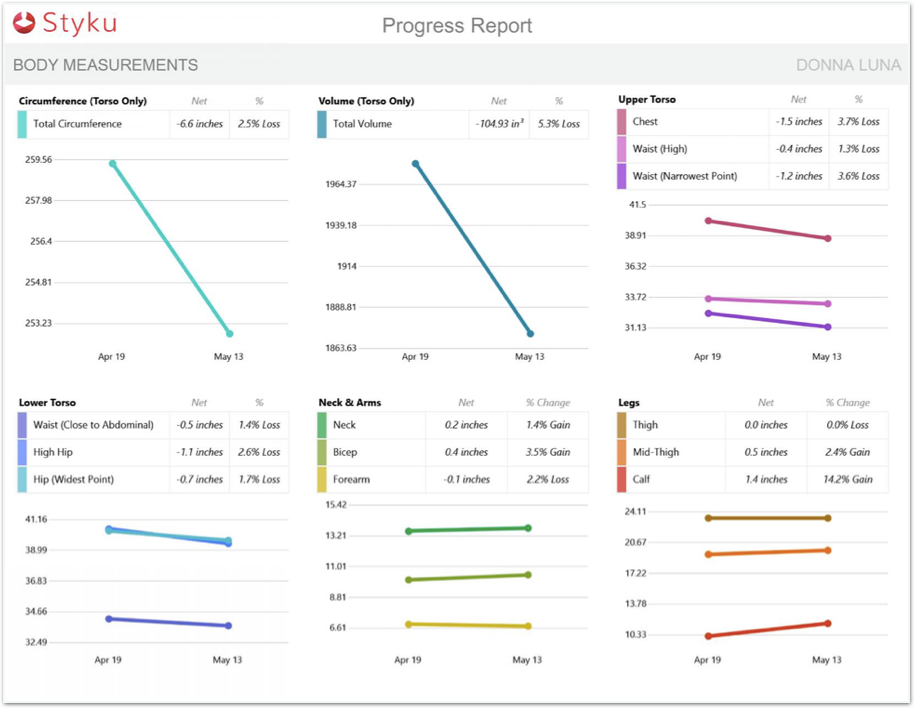The image size is (915, 709).
Task: Click the Progress Report title
Action: point(457,26)
